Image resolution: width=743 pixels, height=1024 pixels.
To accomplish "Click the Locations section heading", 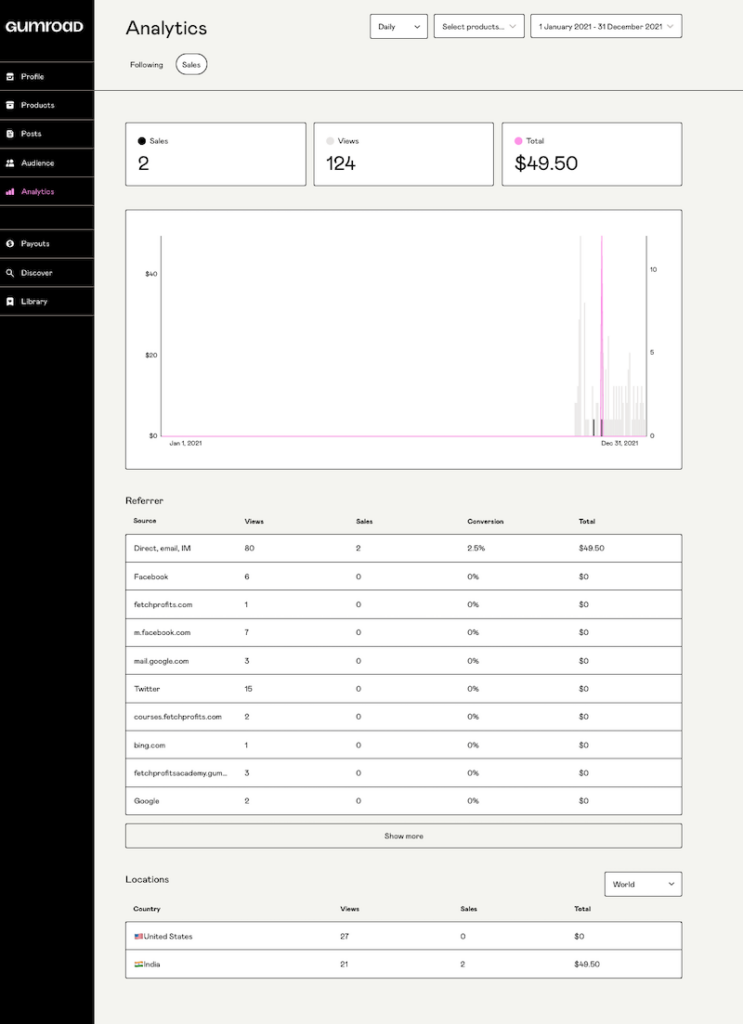I will point(147,880).
